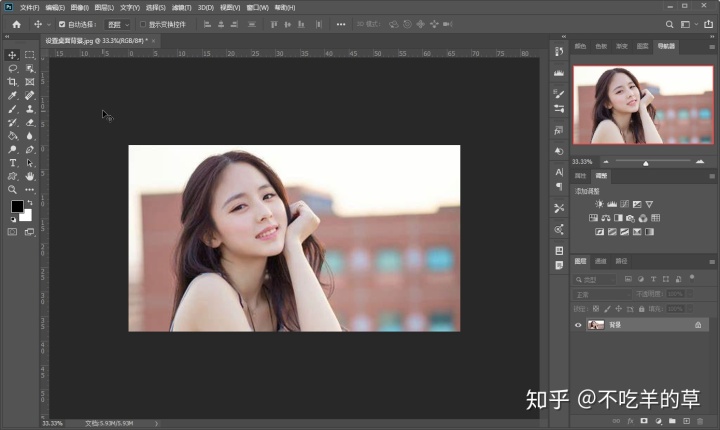Select the Eraser tool
720x430 pixels.
tap(30, 122)
